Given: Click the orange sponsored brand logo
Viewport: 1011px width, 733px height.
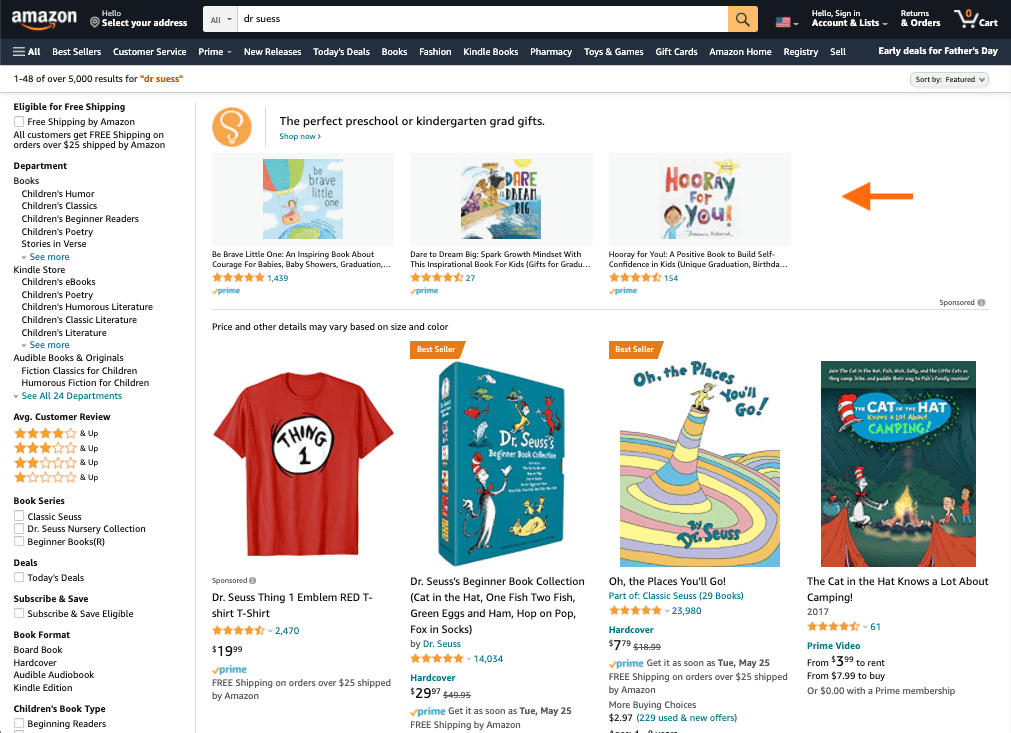Looking at the screenshot, I should [x=232, y=127].
